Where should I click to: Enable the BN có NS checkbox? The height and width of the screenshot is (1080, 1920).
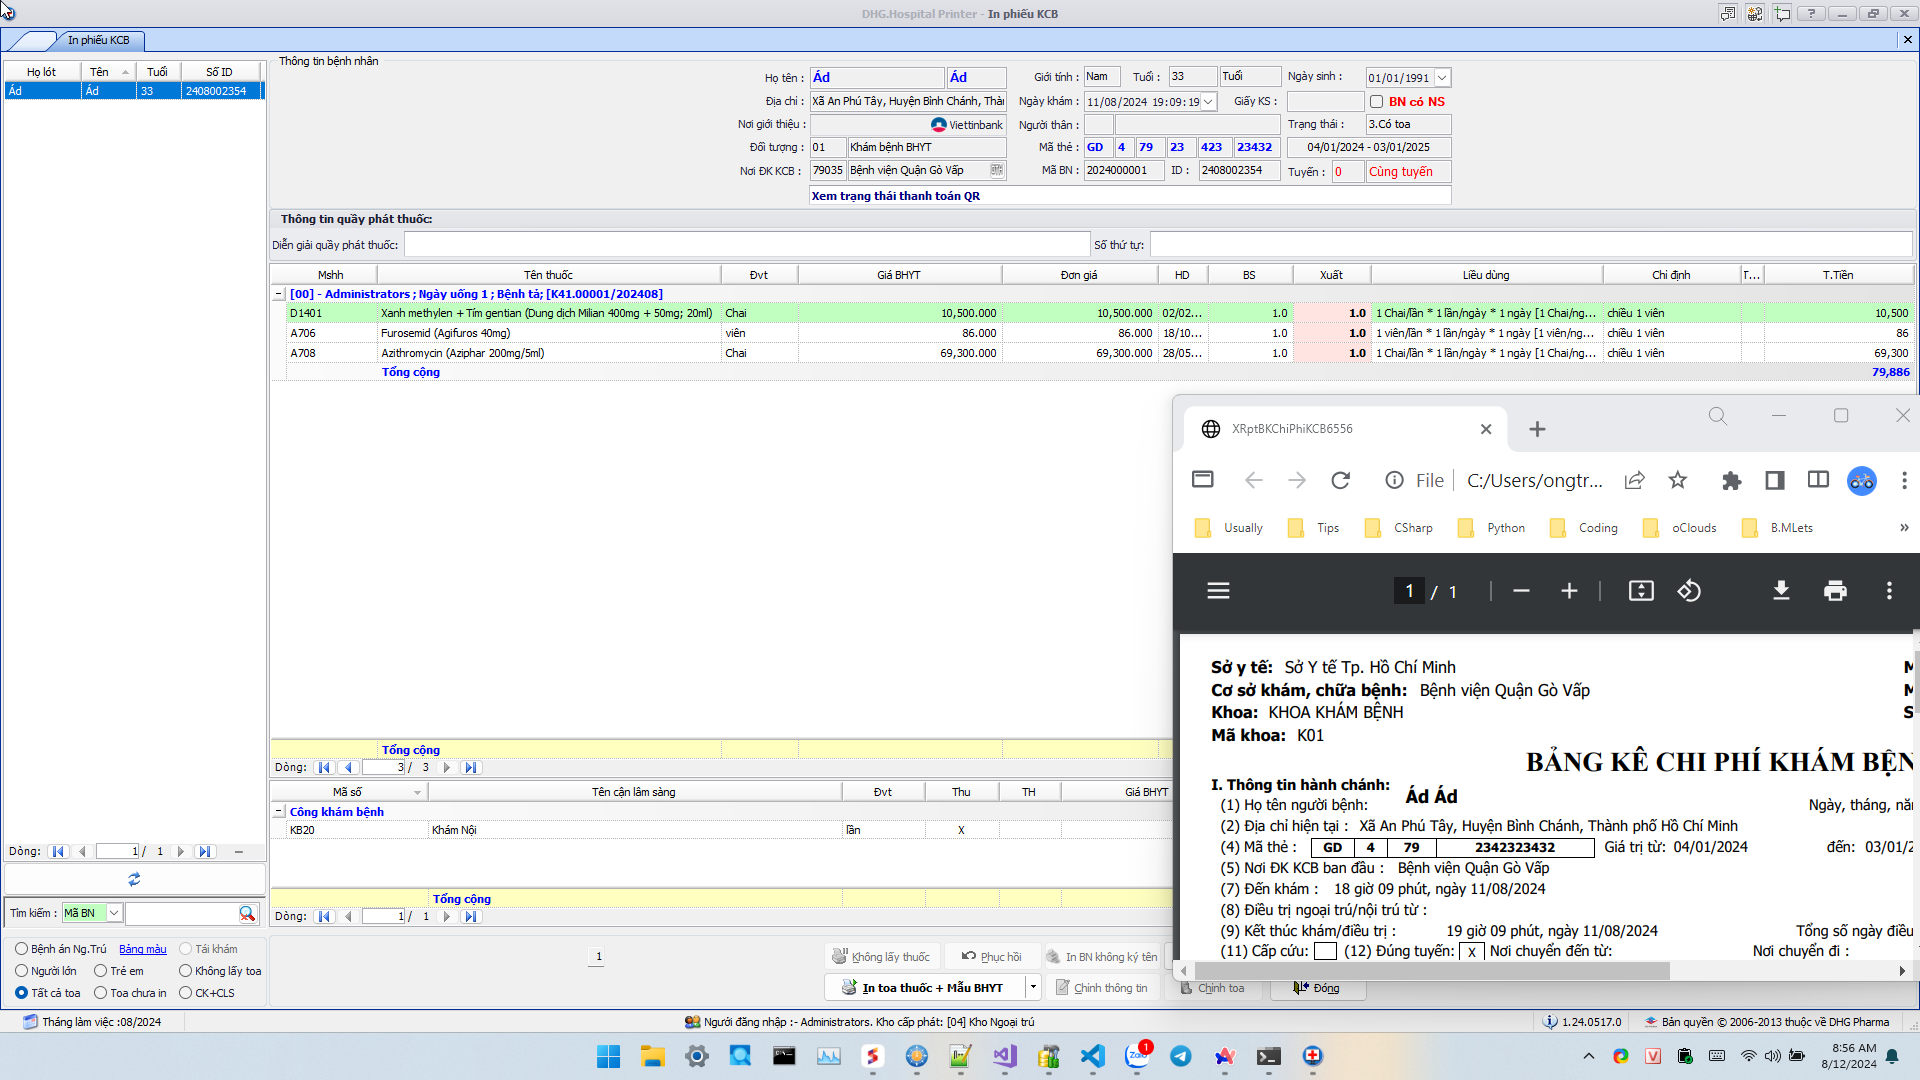coord(1376,102)
